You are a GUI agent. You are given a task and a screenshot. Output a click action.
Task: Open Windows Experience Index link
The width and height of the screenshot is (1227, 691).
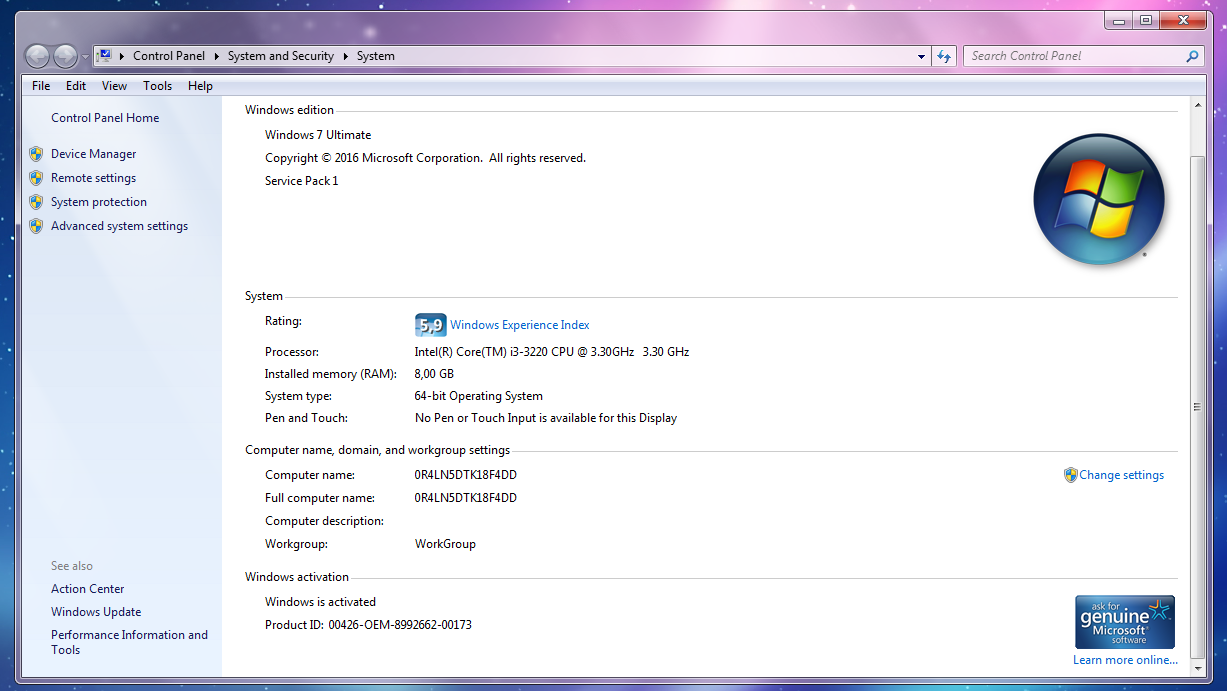point(520,325)
